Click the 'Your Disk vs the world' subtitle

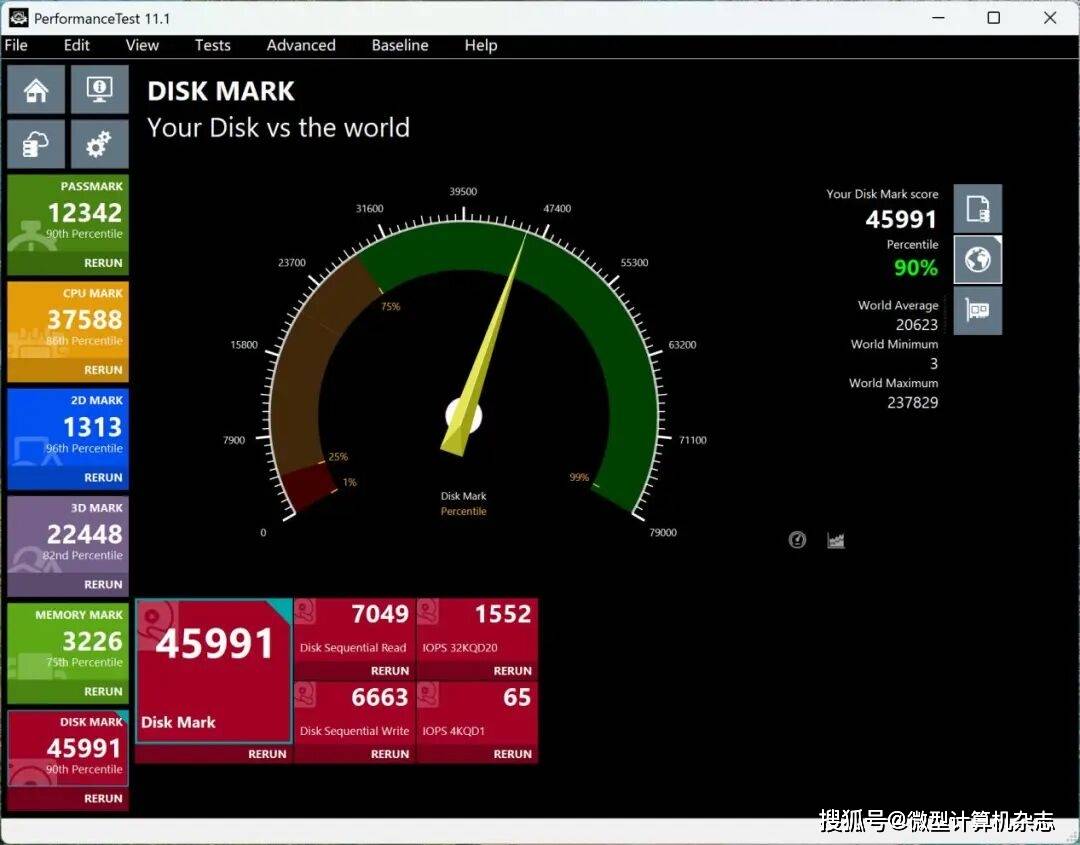point(278,127)
